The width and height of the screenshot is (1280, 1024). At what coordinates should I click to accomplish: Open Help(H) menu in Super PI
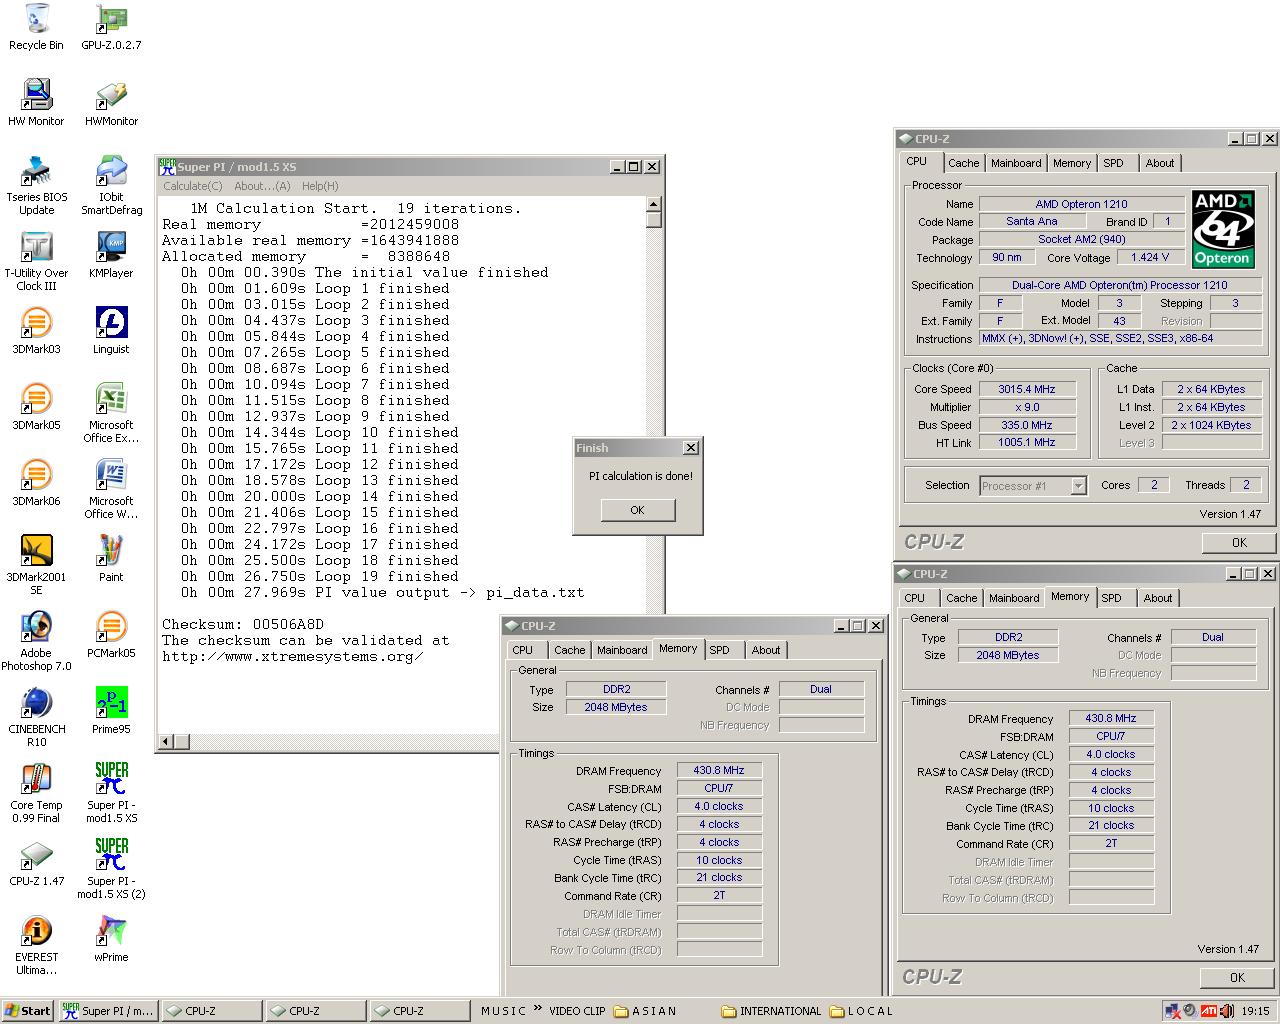pos(320,186)
